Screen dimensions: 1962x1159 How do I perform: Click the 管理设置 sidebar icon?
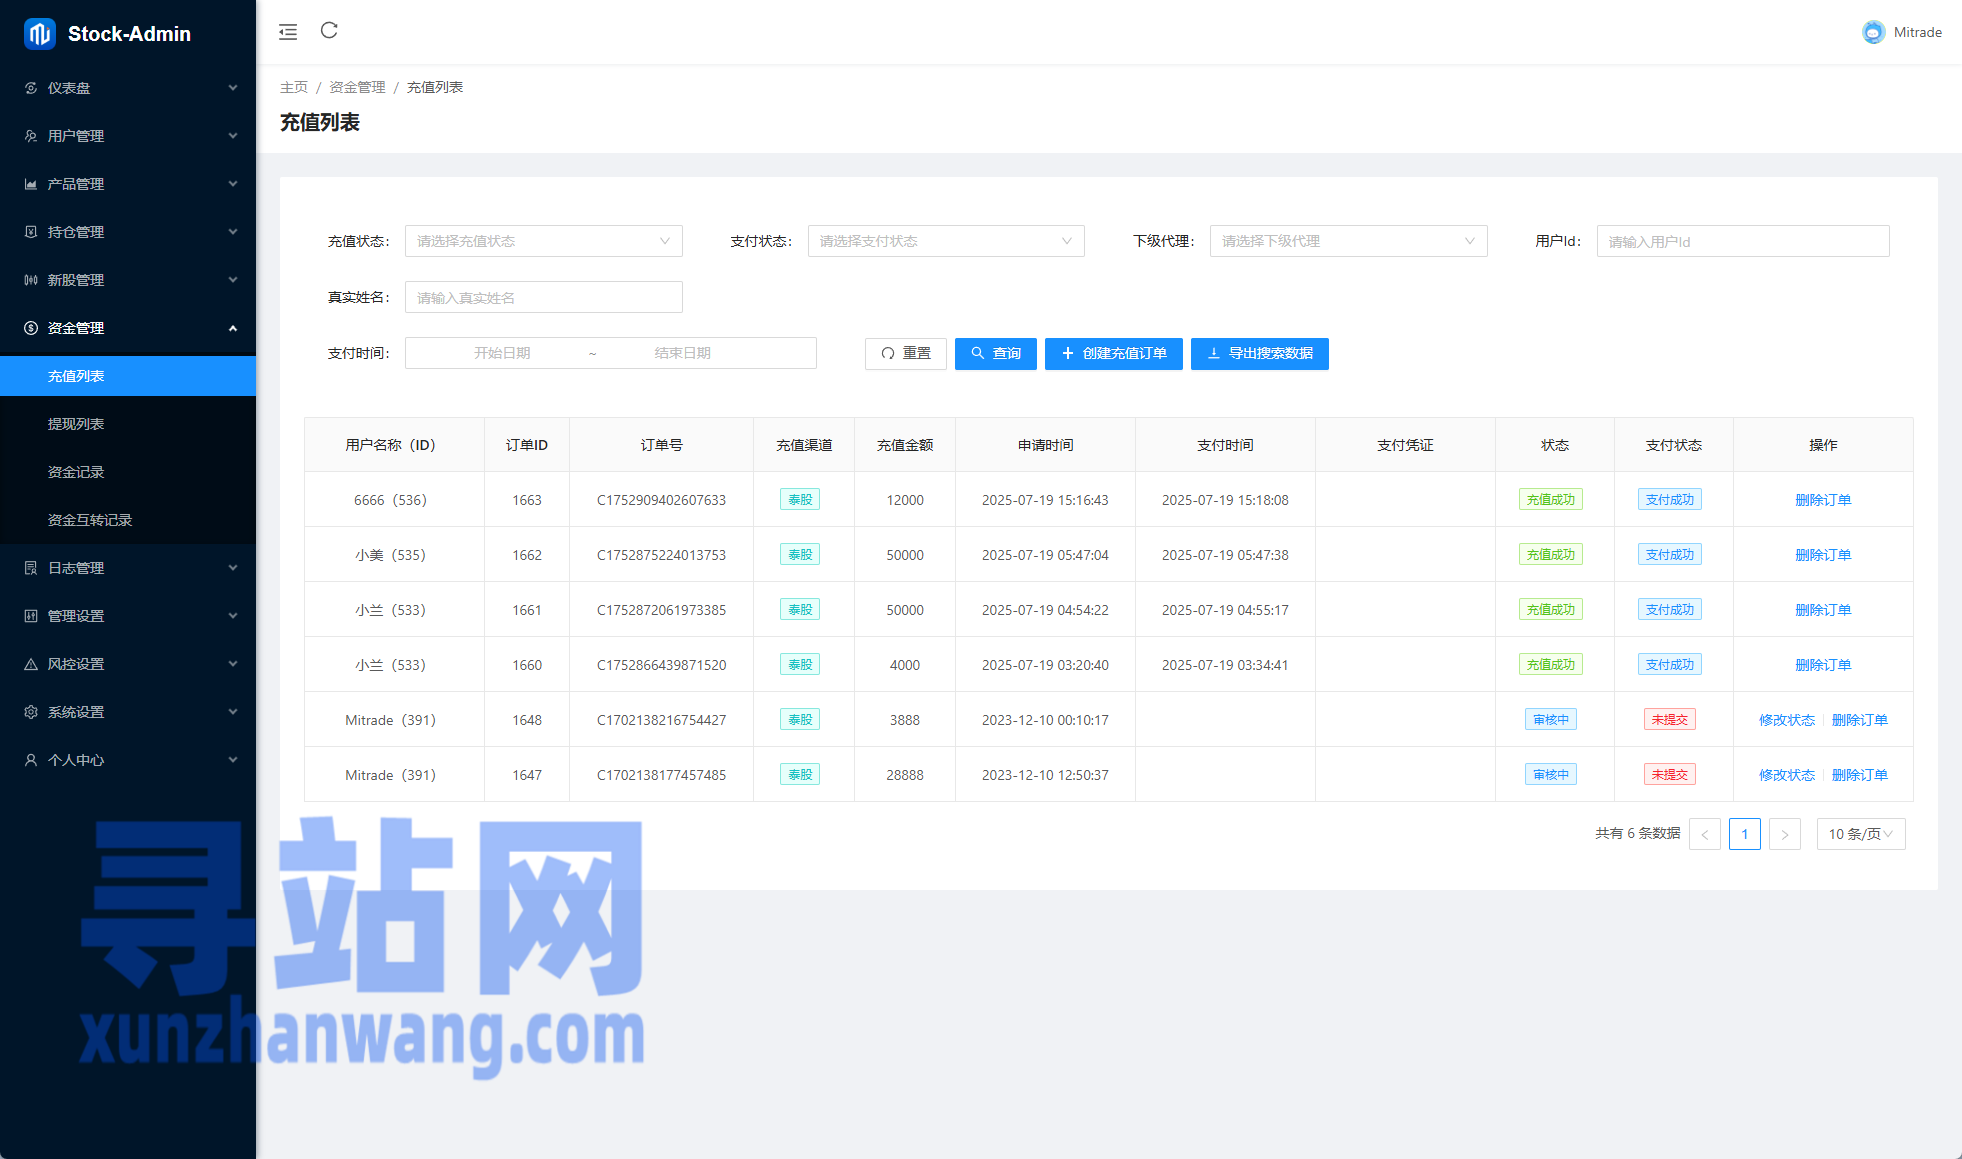click(31, 616)
